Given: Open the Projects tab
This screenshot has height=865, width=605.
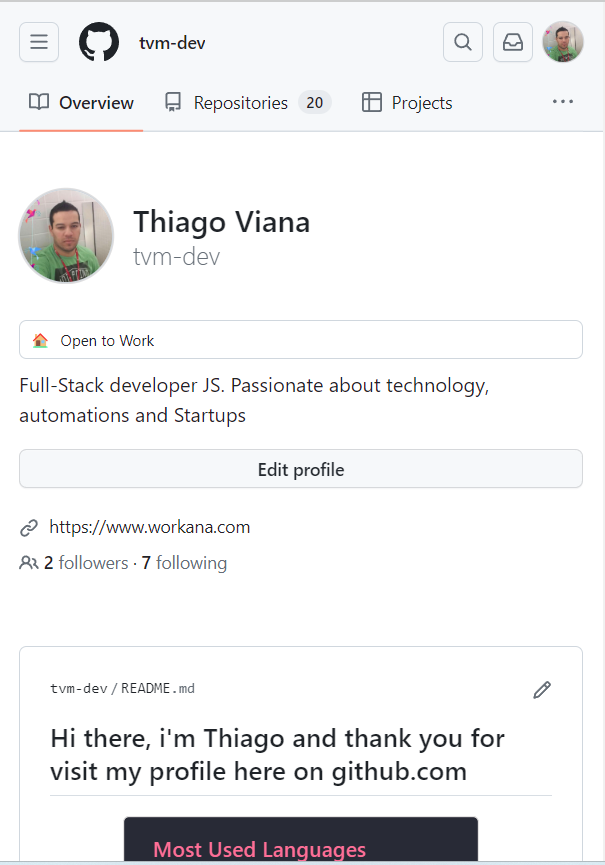Looking at the screenshot, I should (407, 103).
